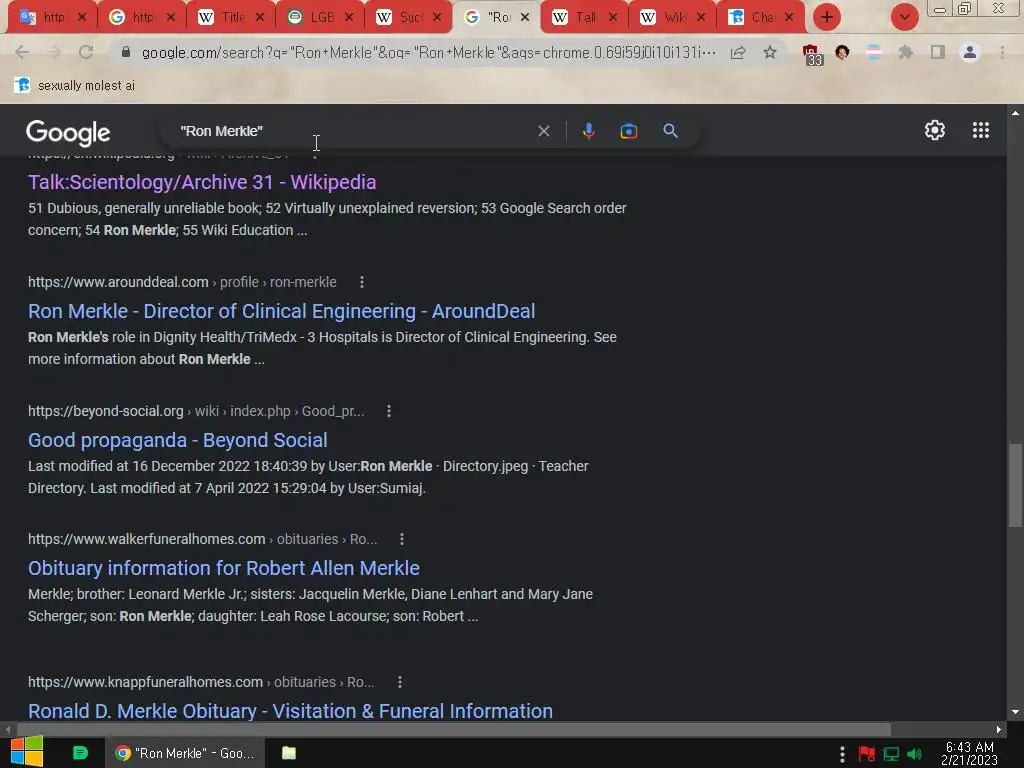Click the scroll down arrow
Image resolution: width=1024 pixels, height=768 pixels.
(x=1015, y=712)
